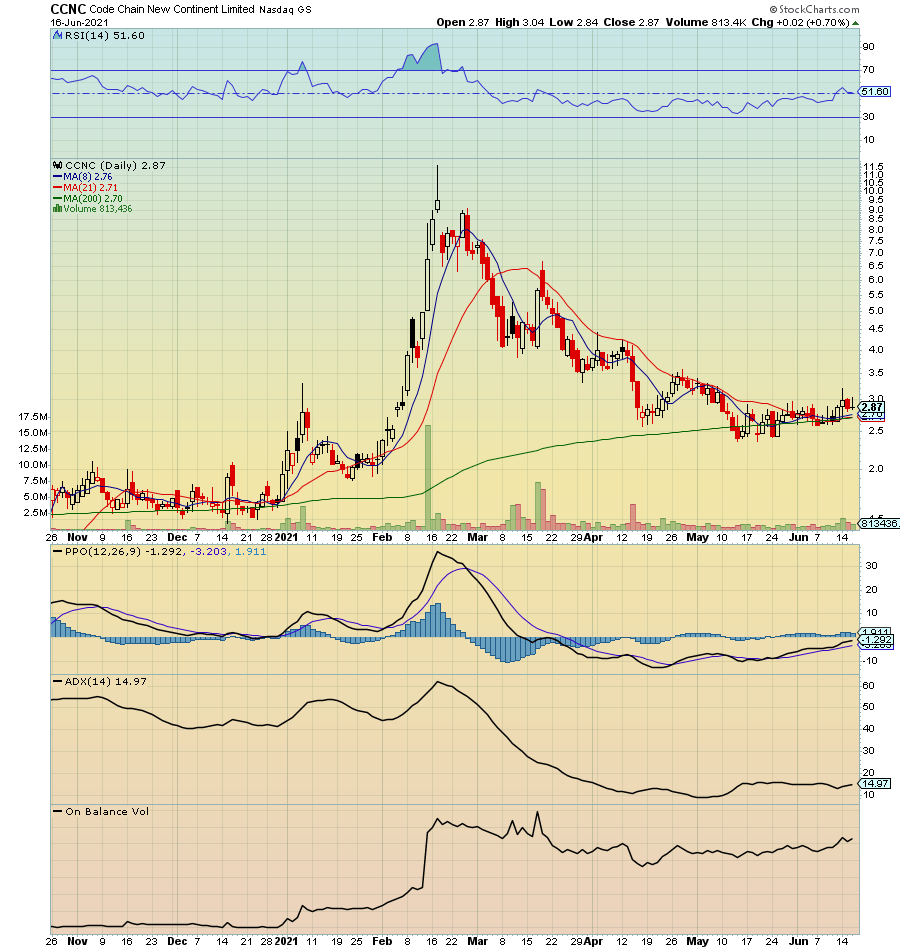The height and width of the screenshot is (950, 900).
Task: Click the volume bars icon beside Volume 813,436
Action: pos(58,208)
